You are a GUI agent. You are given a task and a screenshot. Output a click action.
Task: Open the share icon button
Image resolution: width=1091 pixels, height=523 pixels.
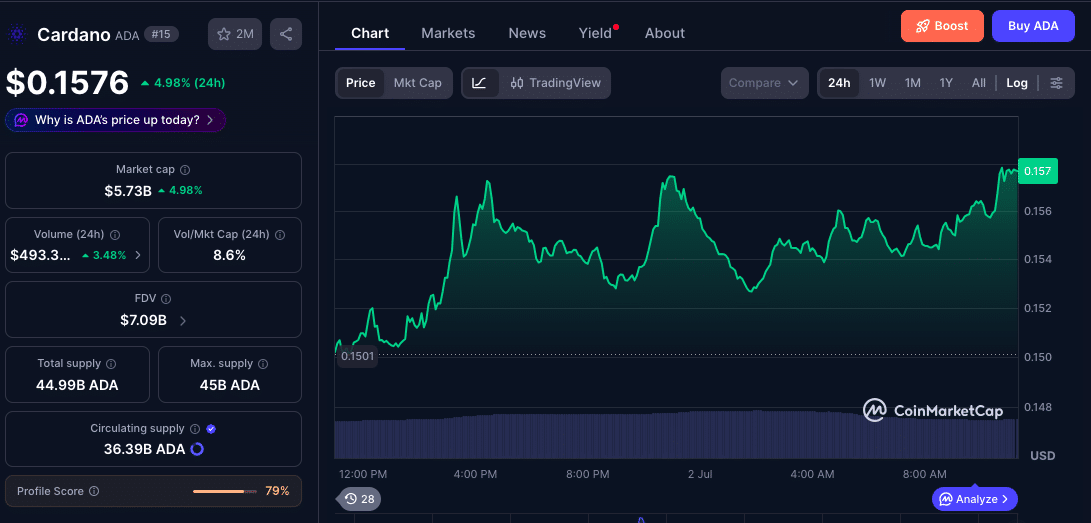[x=286, y=34]
